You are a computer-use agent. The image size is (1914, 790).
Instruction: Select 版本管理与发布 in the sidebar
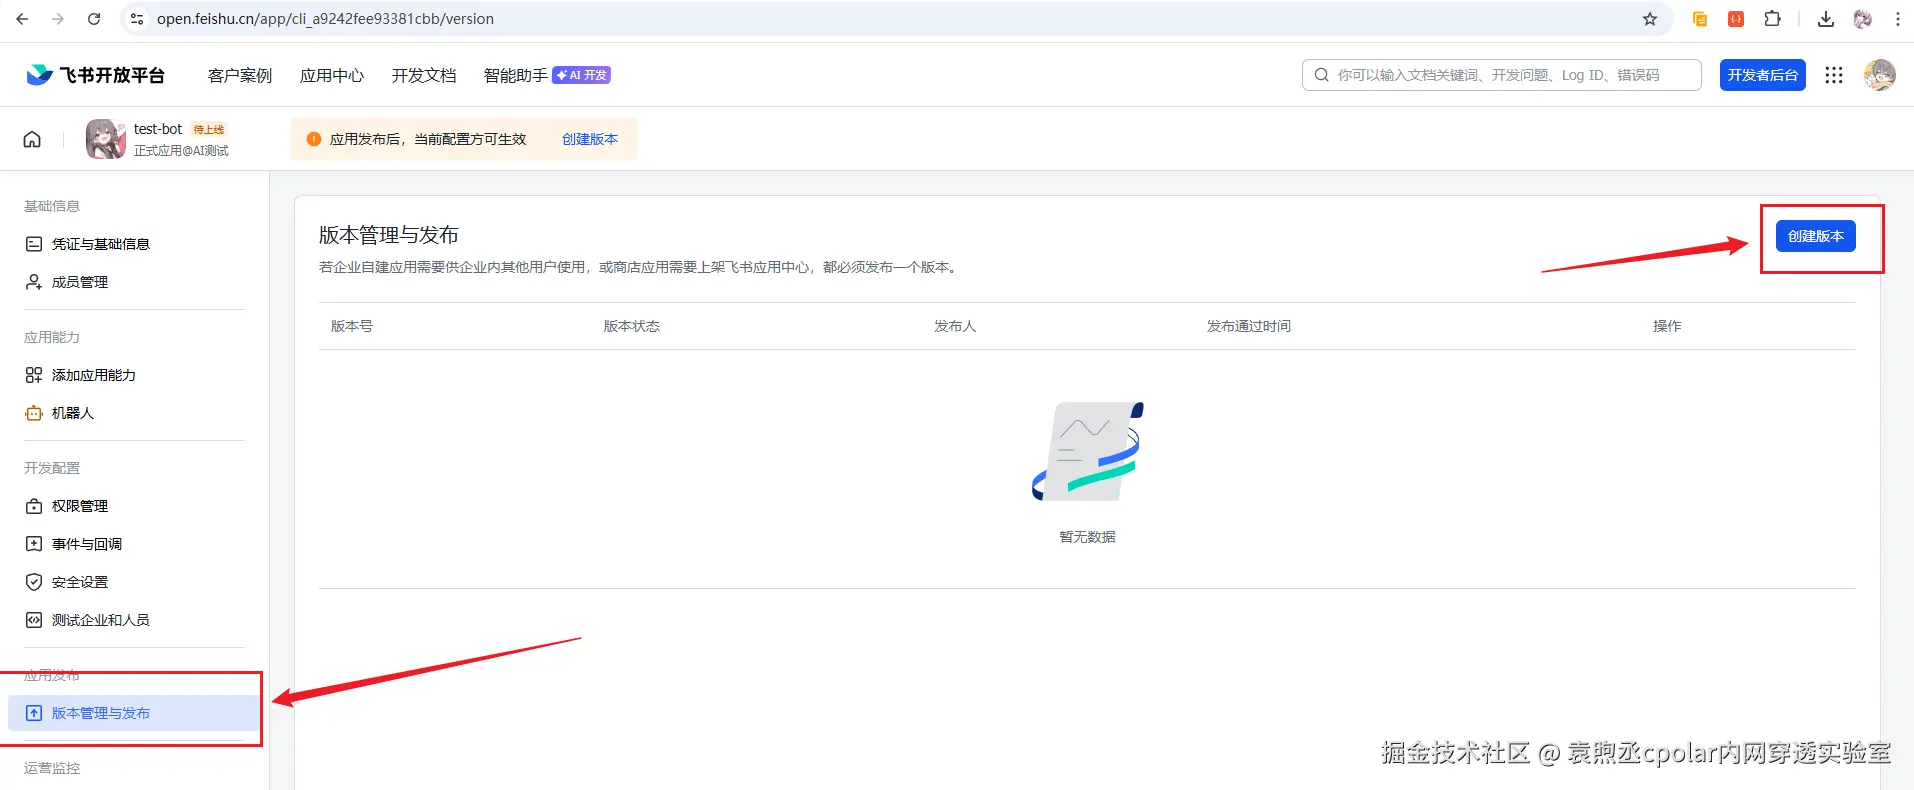coord(132,713)
